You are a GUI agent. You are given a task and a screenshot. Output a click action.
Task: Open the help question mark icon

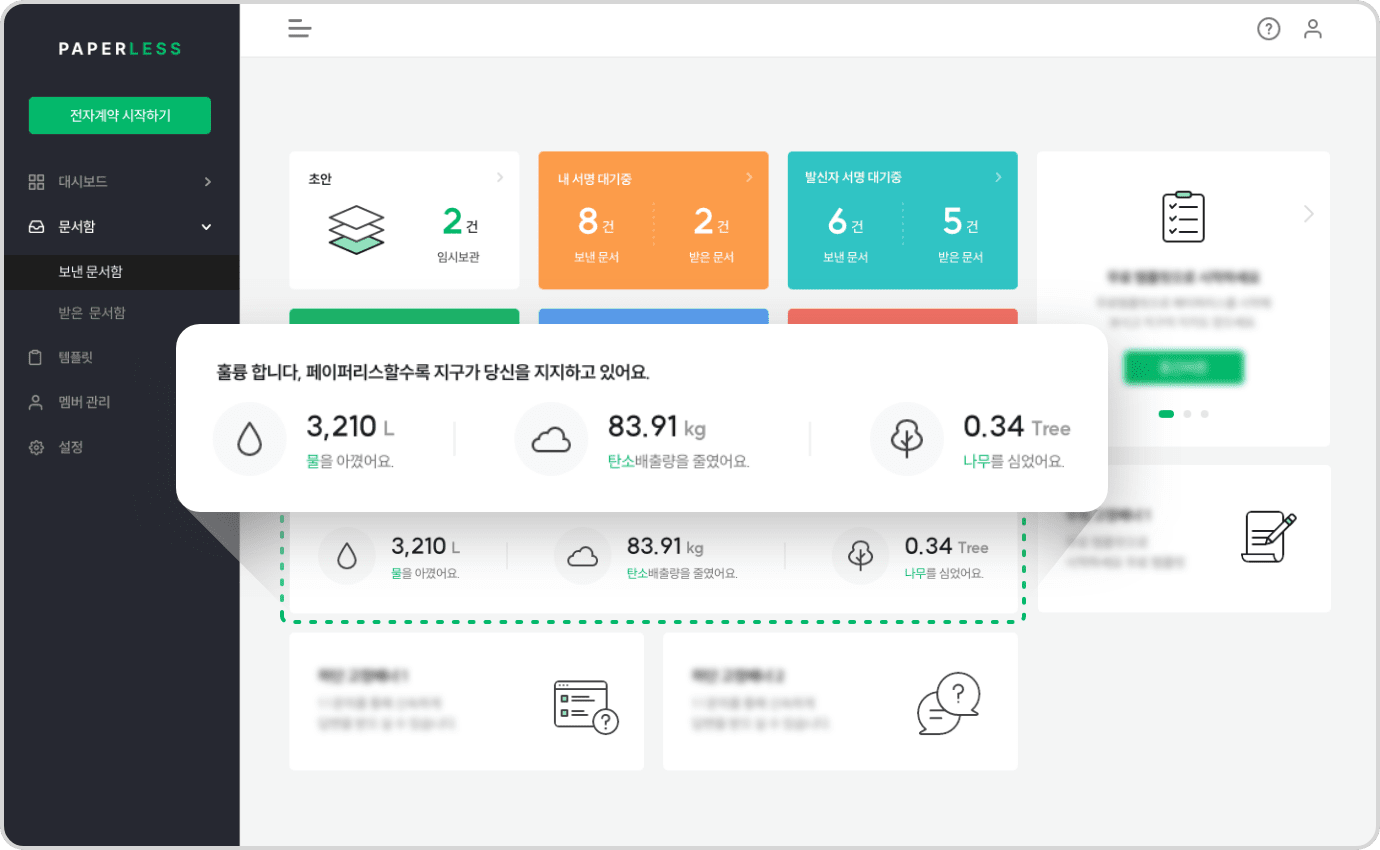(1268, 29)
